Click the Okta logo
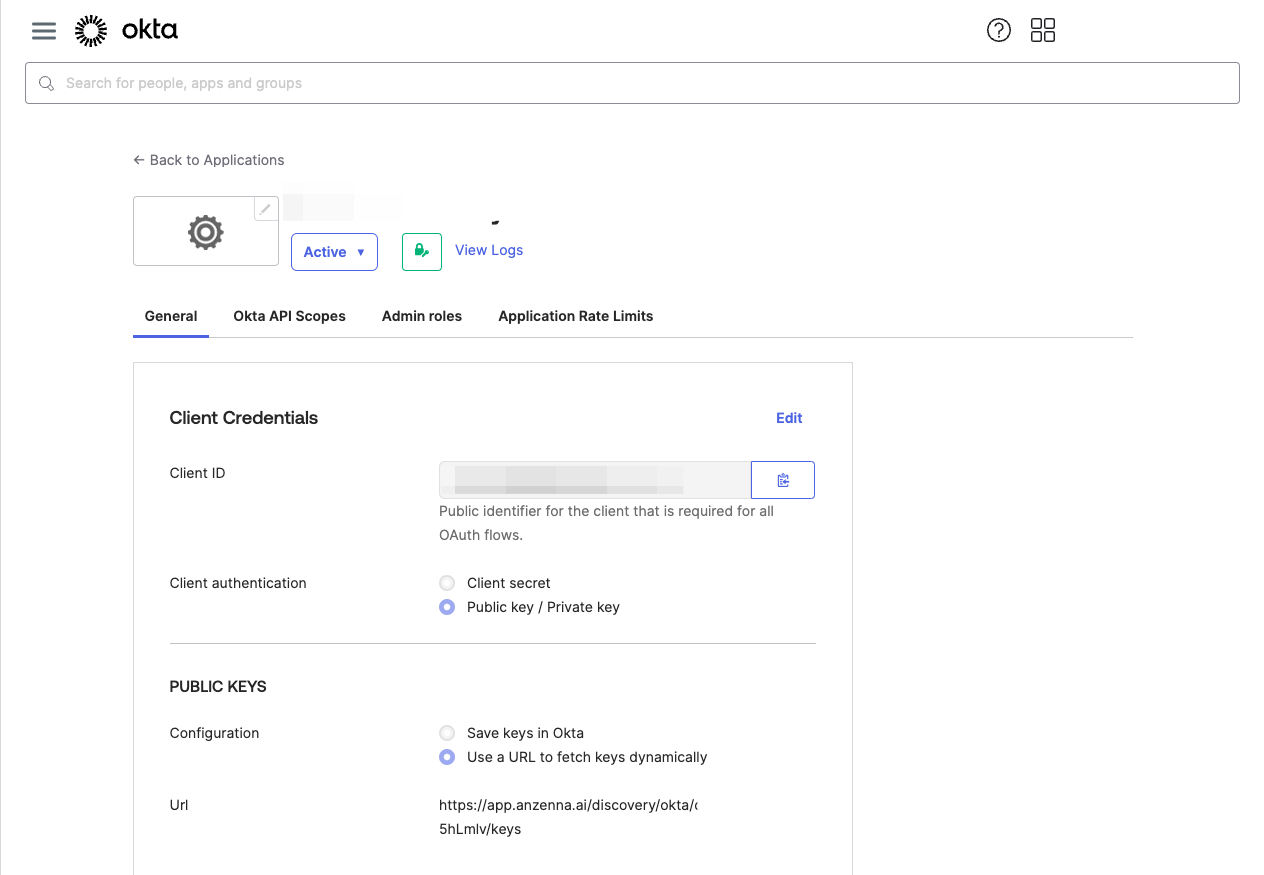This screenshot has height=875, width=1264. (127, 31)
